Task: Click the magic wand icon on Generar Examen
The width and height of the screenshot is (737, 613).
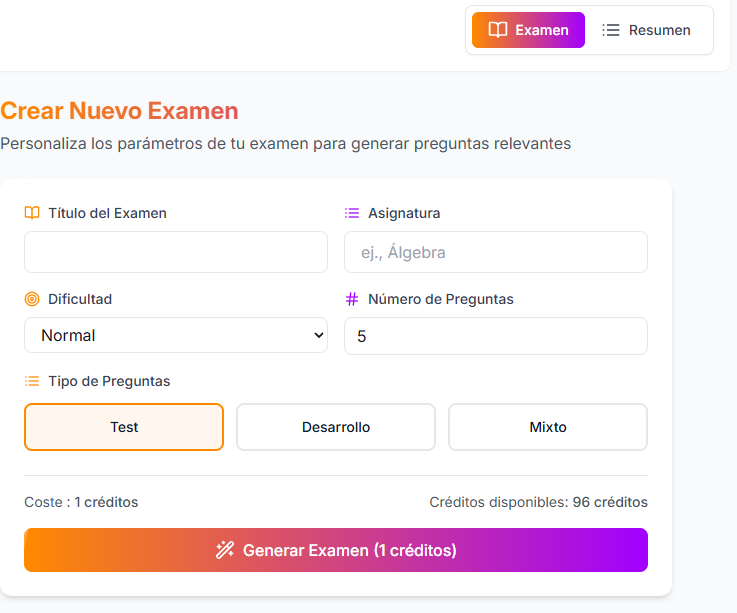Action: click(x=225, y=550)
